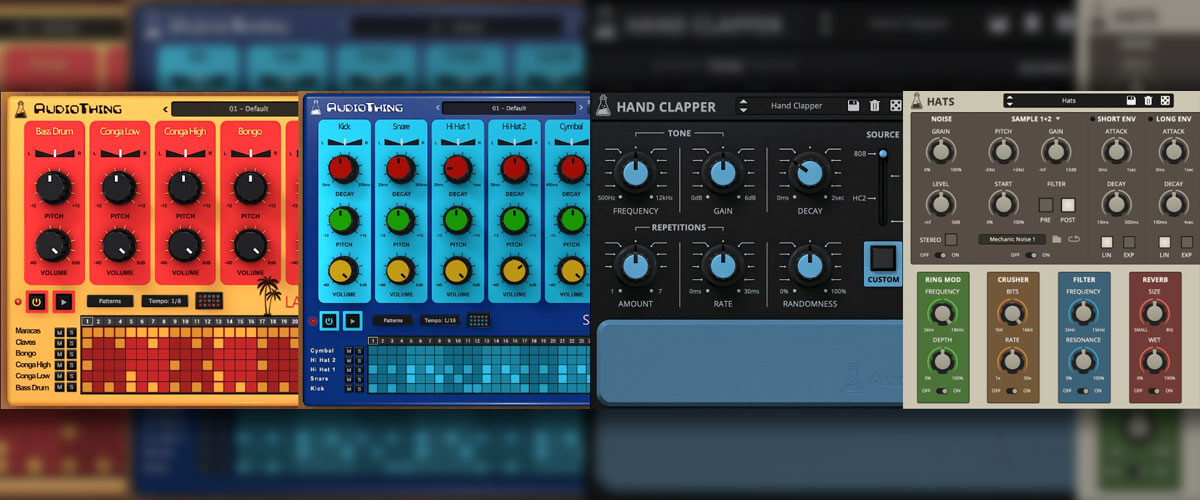Toggle the Filter off/on switch
The height and width of the screenshot is (500, 1200).
pyautogui.click(x=1084, y=391)
